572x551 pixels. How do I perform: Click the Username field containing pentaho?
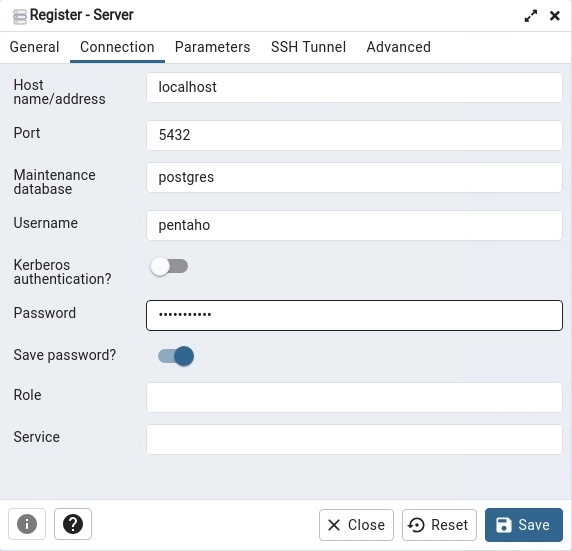[x=354, y=225]
